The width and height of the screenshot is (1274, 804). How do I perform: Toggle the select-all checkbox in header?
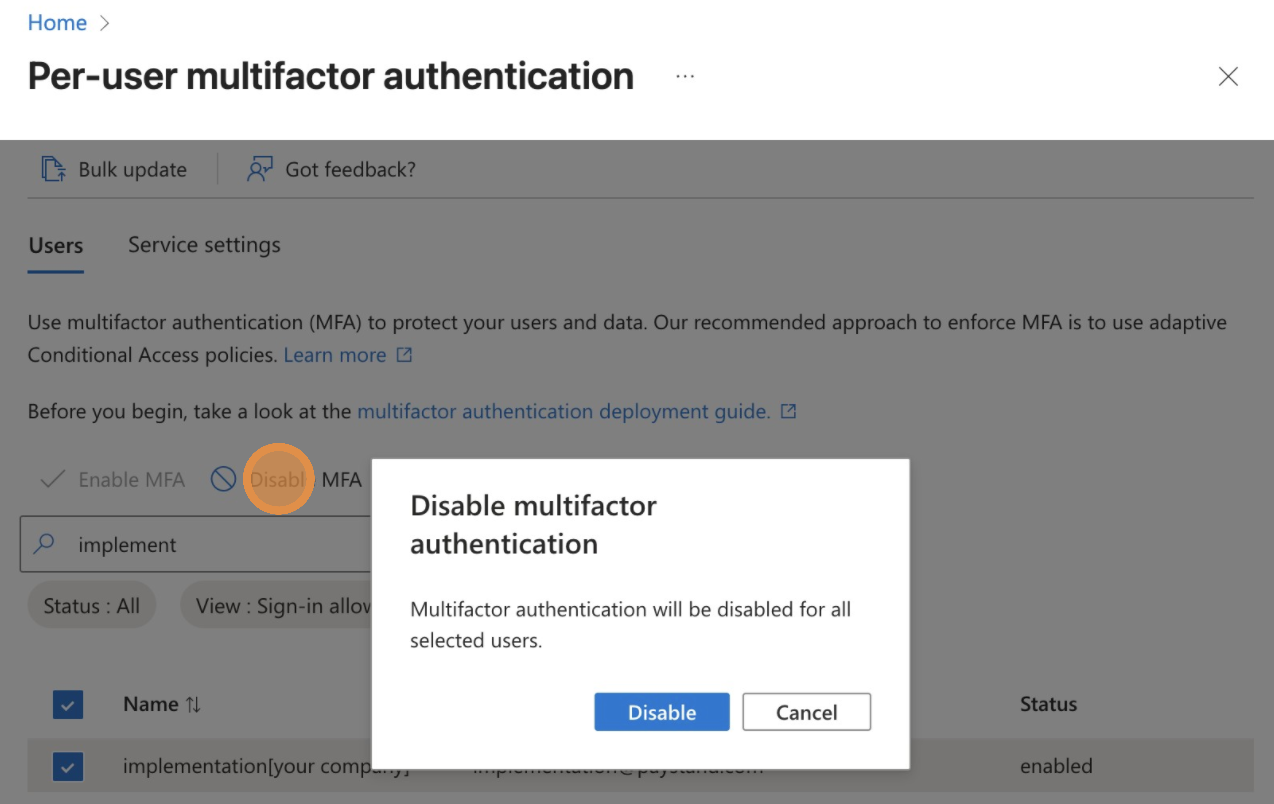click(x=68, y=705)
